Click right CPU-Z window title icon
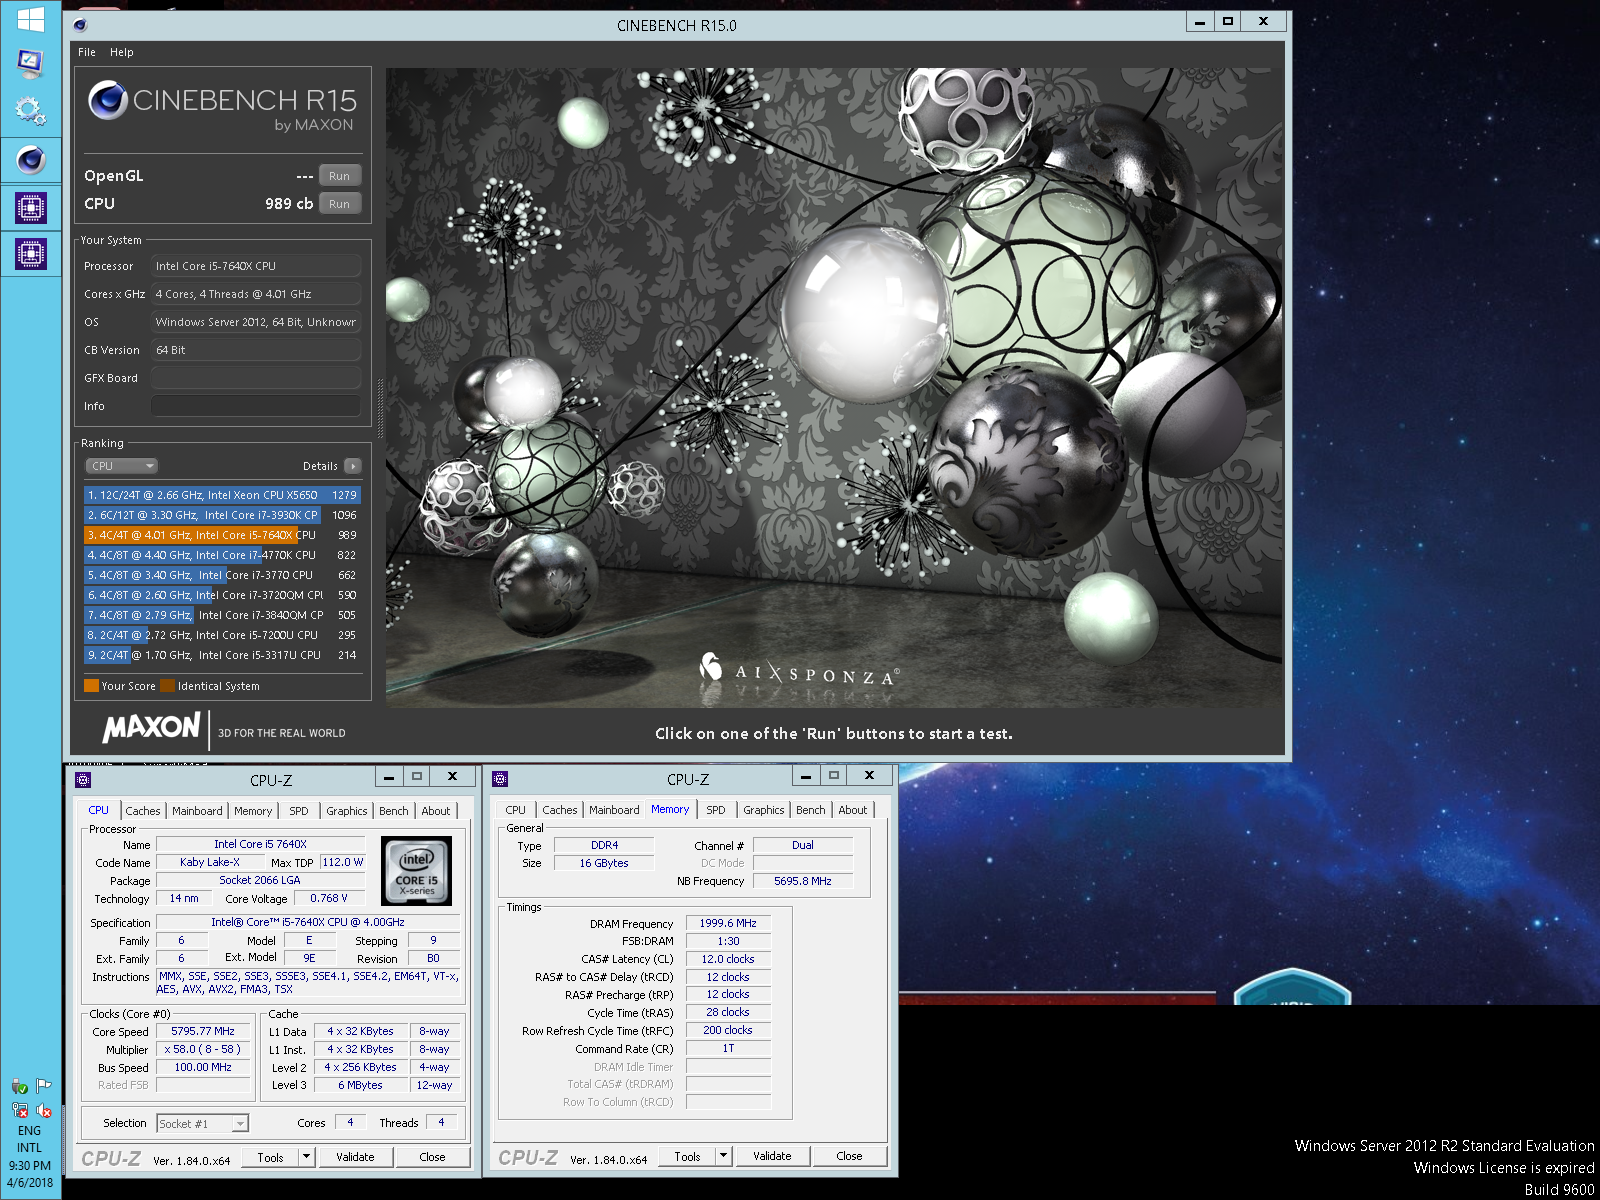 point(500,779)
